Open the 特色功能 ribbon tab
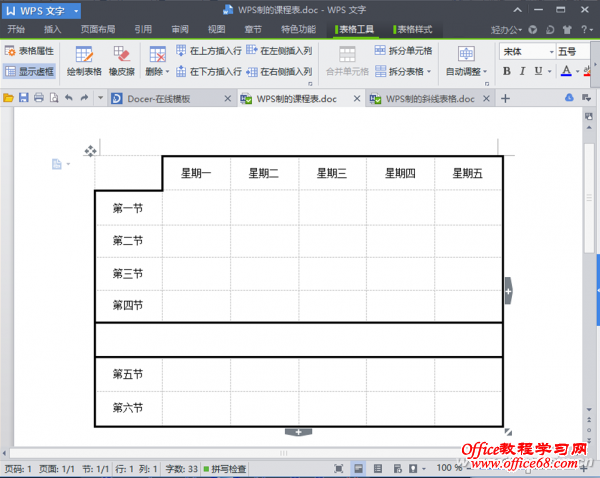The height and width of the screenshot is (478, 600). tap(298, 29)
